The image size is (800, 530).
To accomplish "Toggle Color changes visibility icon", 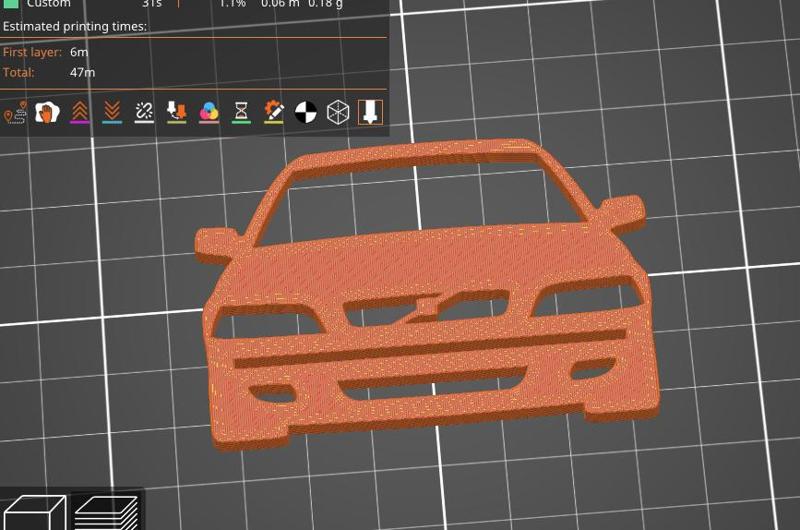I will (209, 112).
